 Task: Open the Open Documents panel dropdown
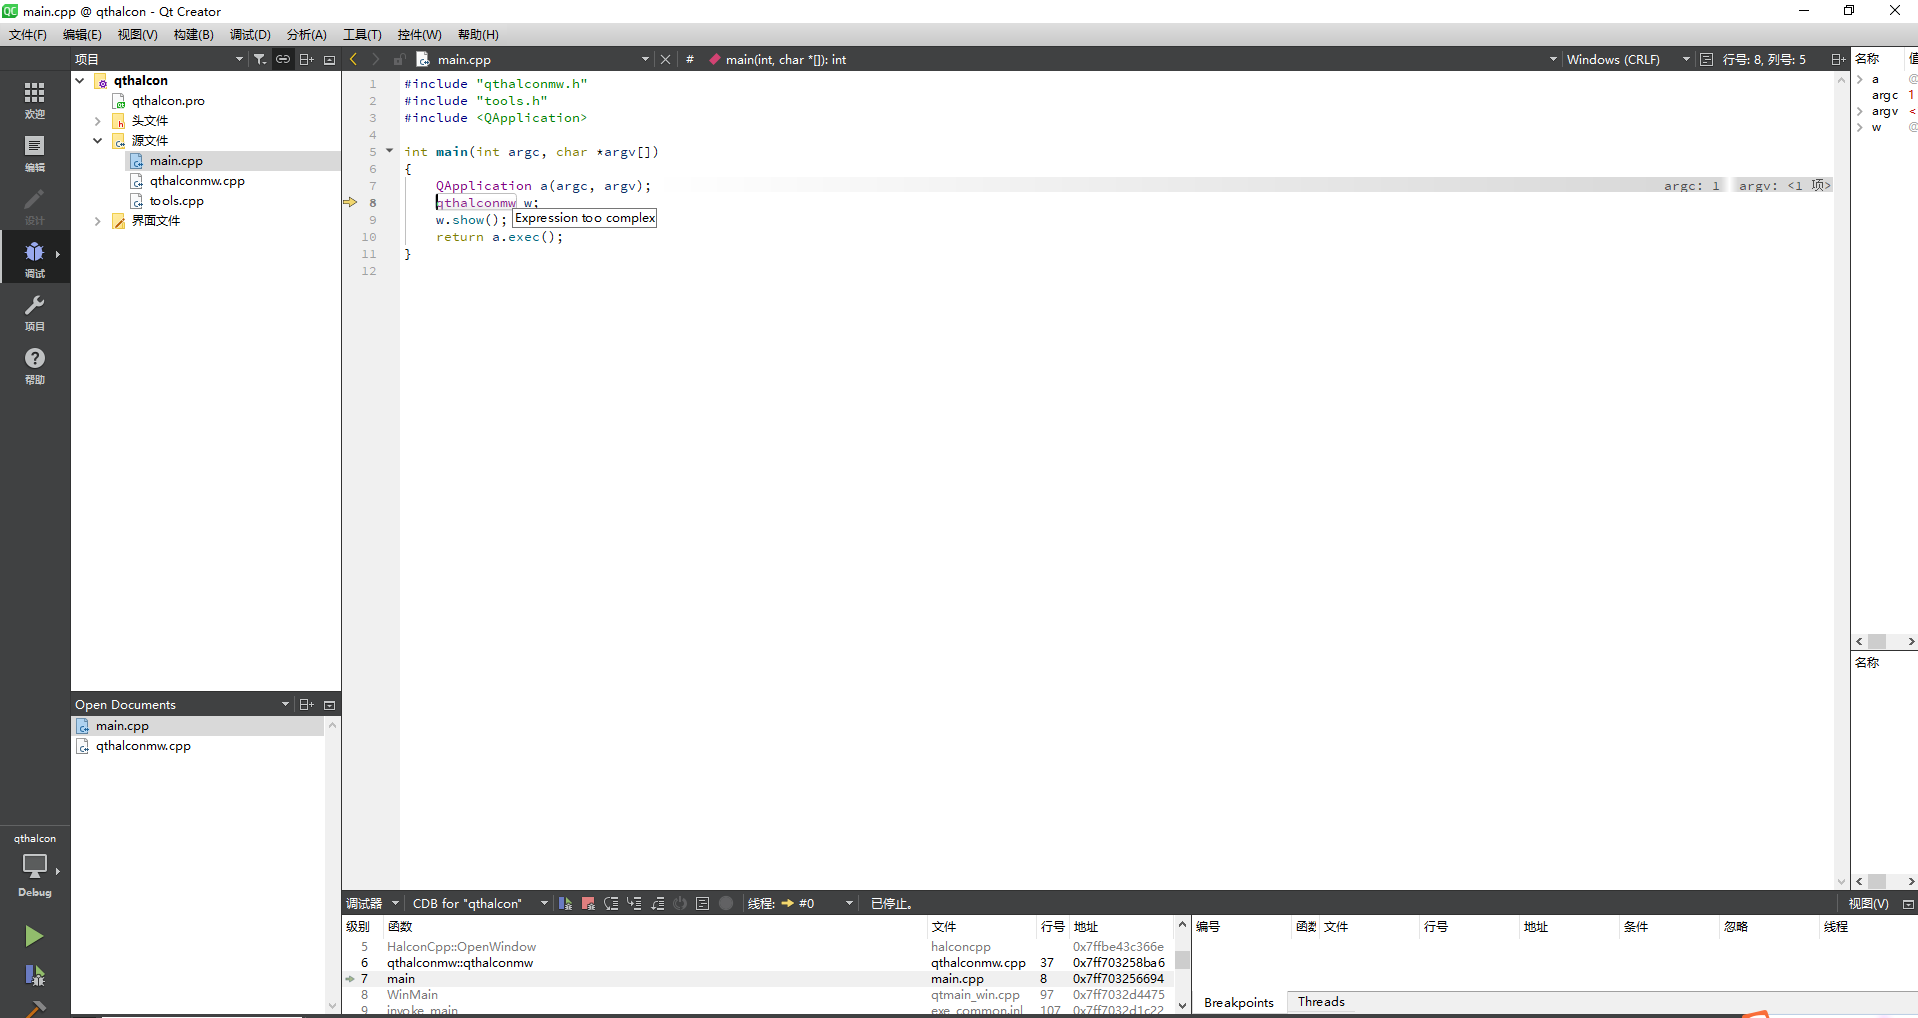pos(285,704)
